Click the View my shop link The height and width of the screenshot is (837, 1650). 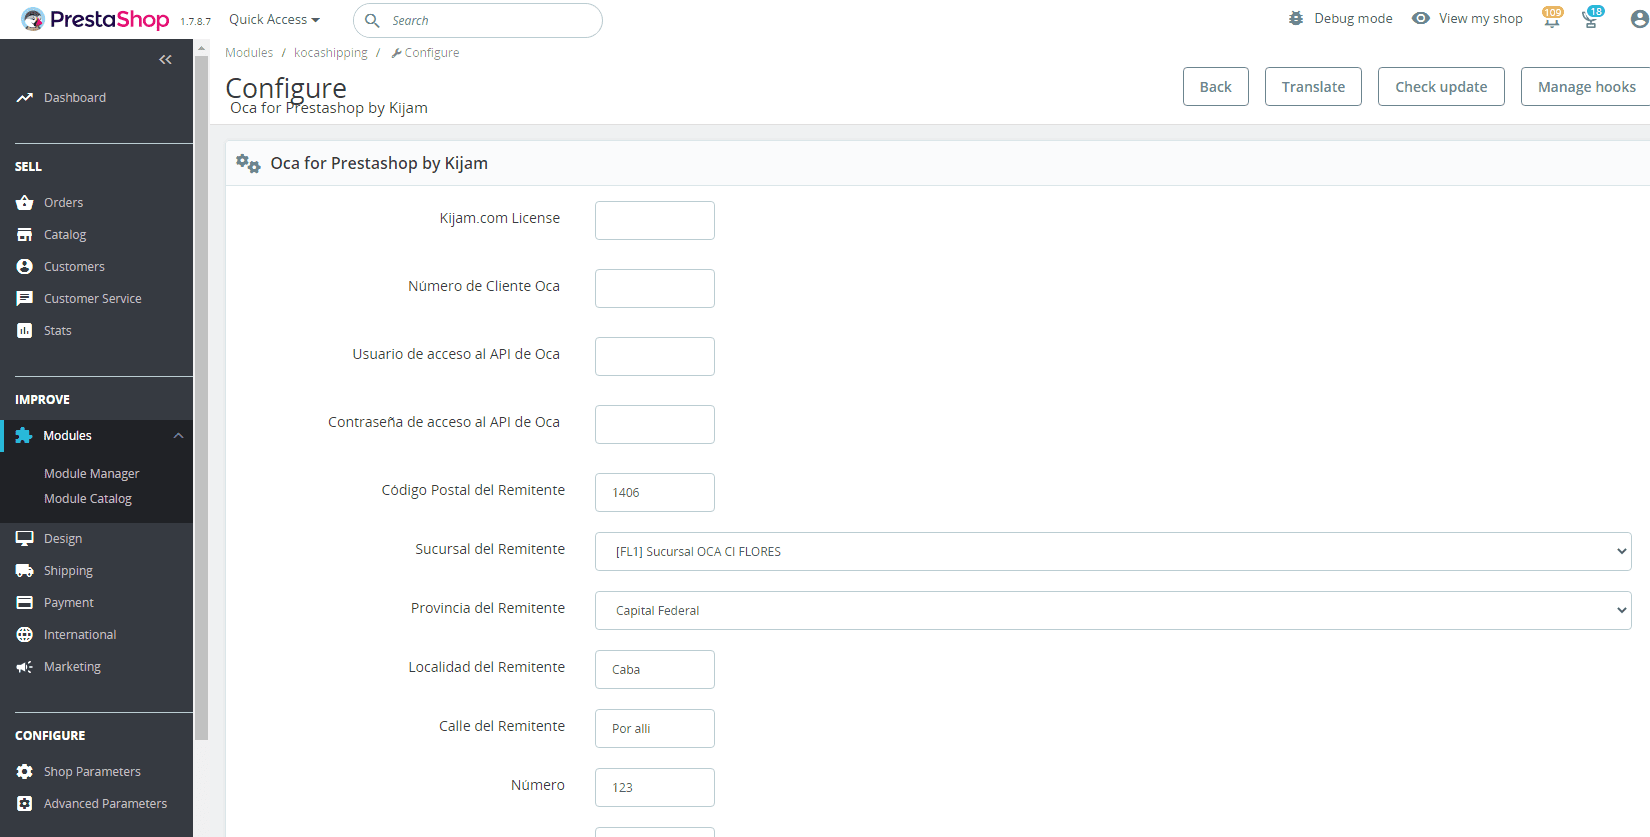[x=1480, y=18]
